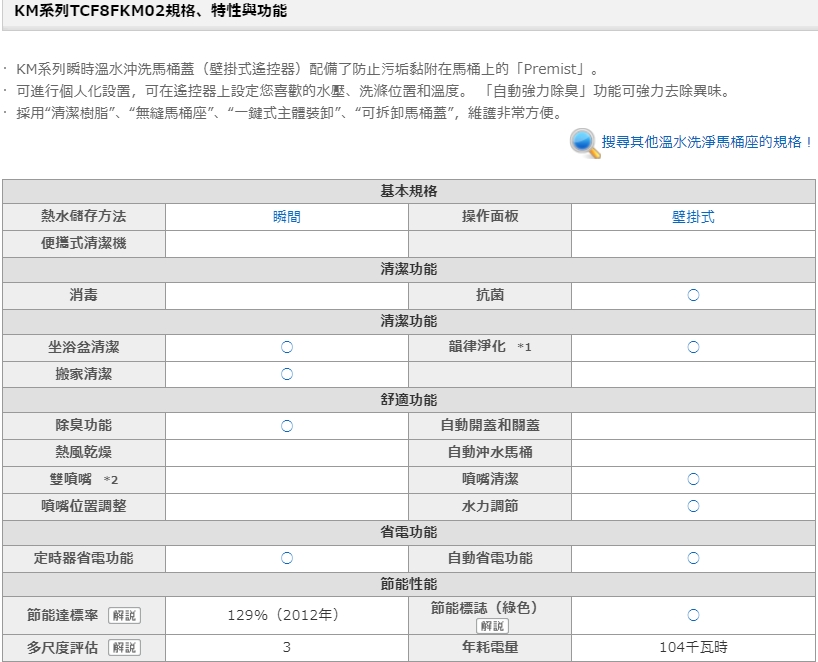Screen dimensions: 818x662
Task: Click the circle mark for 韻律淨化
Action: [x=693, y=347]
